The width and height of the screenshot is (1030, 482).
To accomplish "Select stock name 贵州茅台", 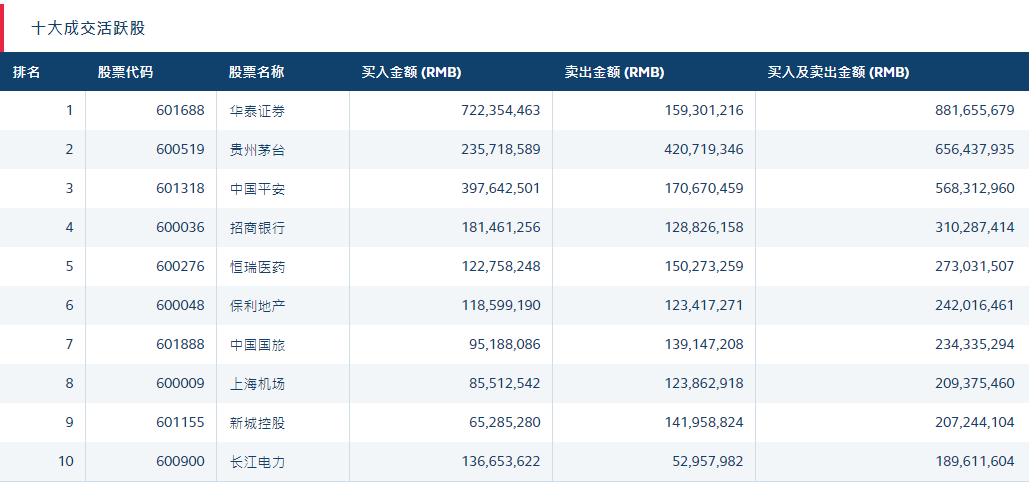I will 257,150.
